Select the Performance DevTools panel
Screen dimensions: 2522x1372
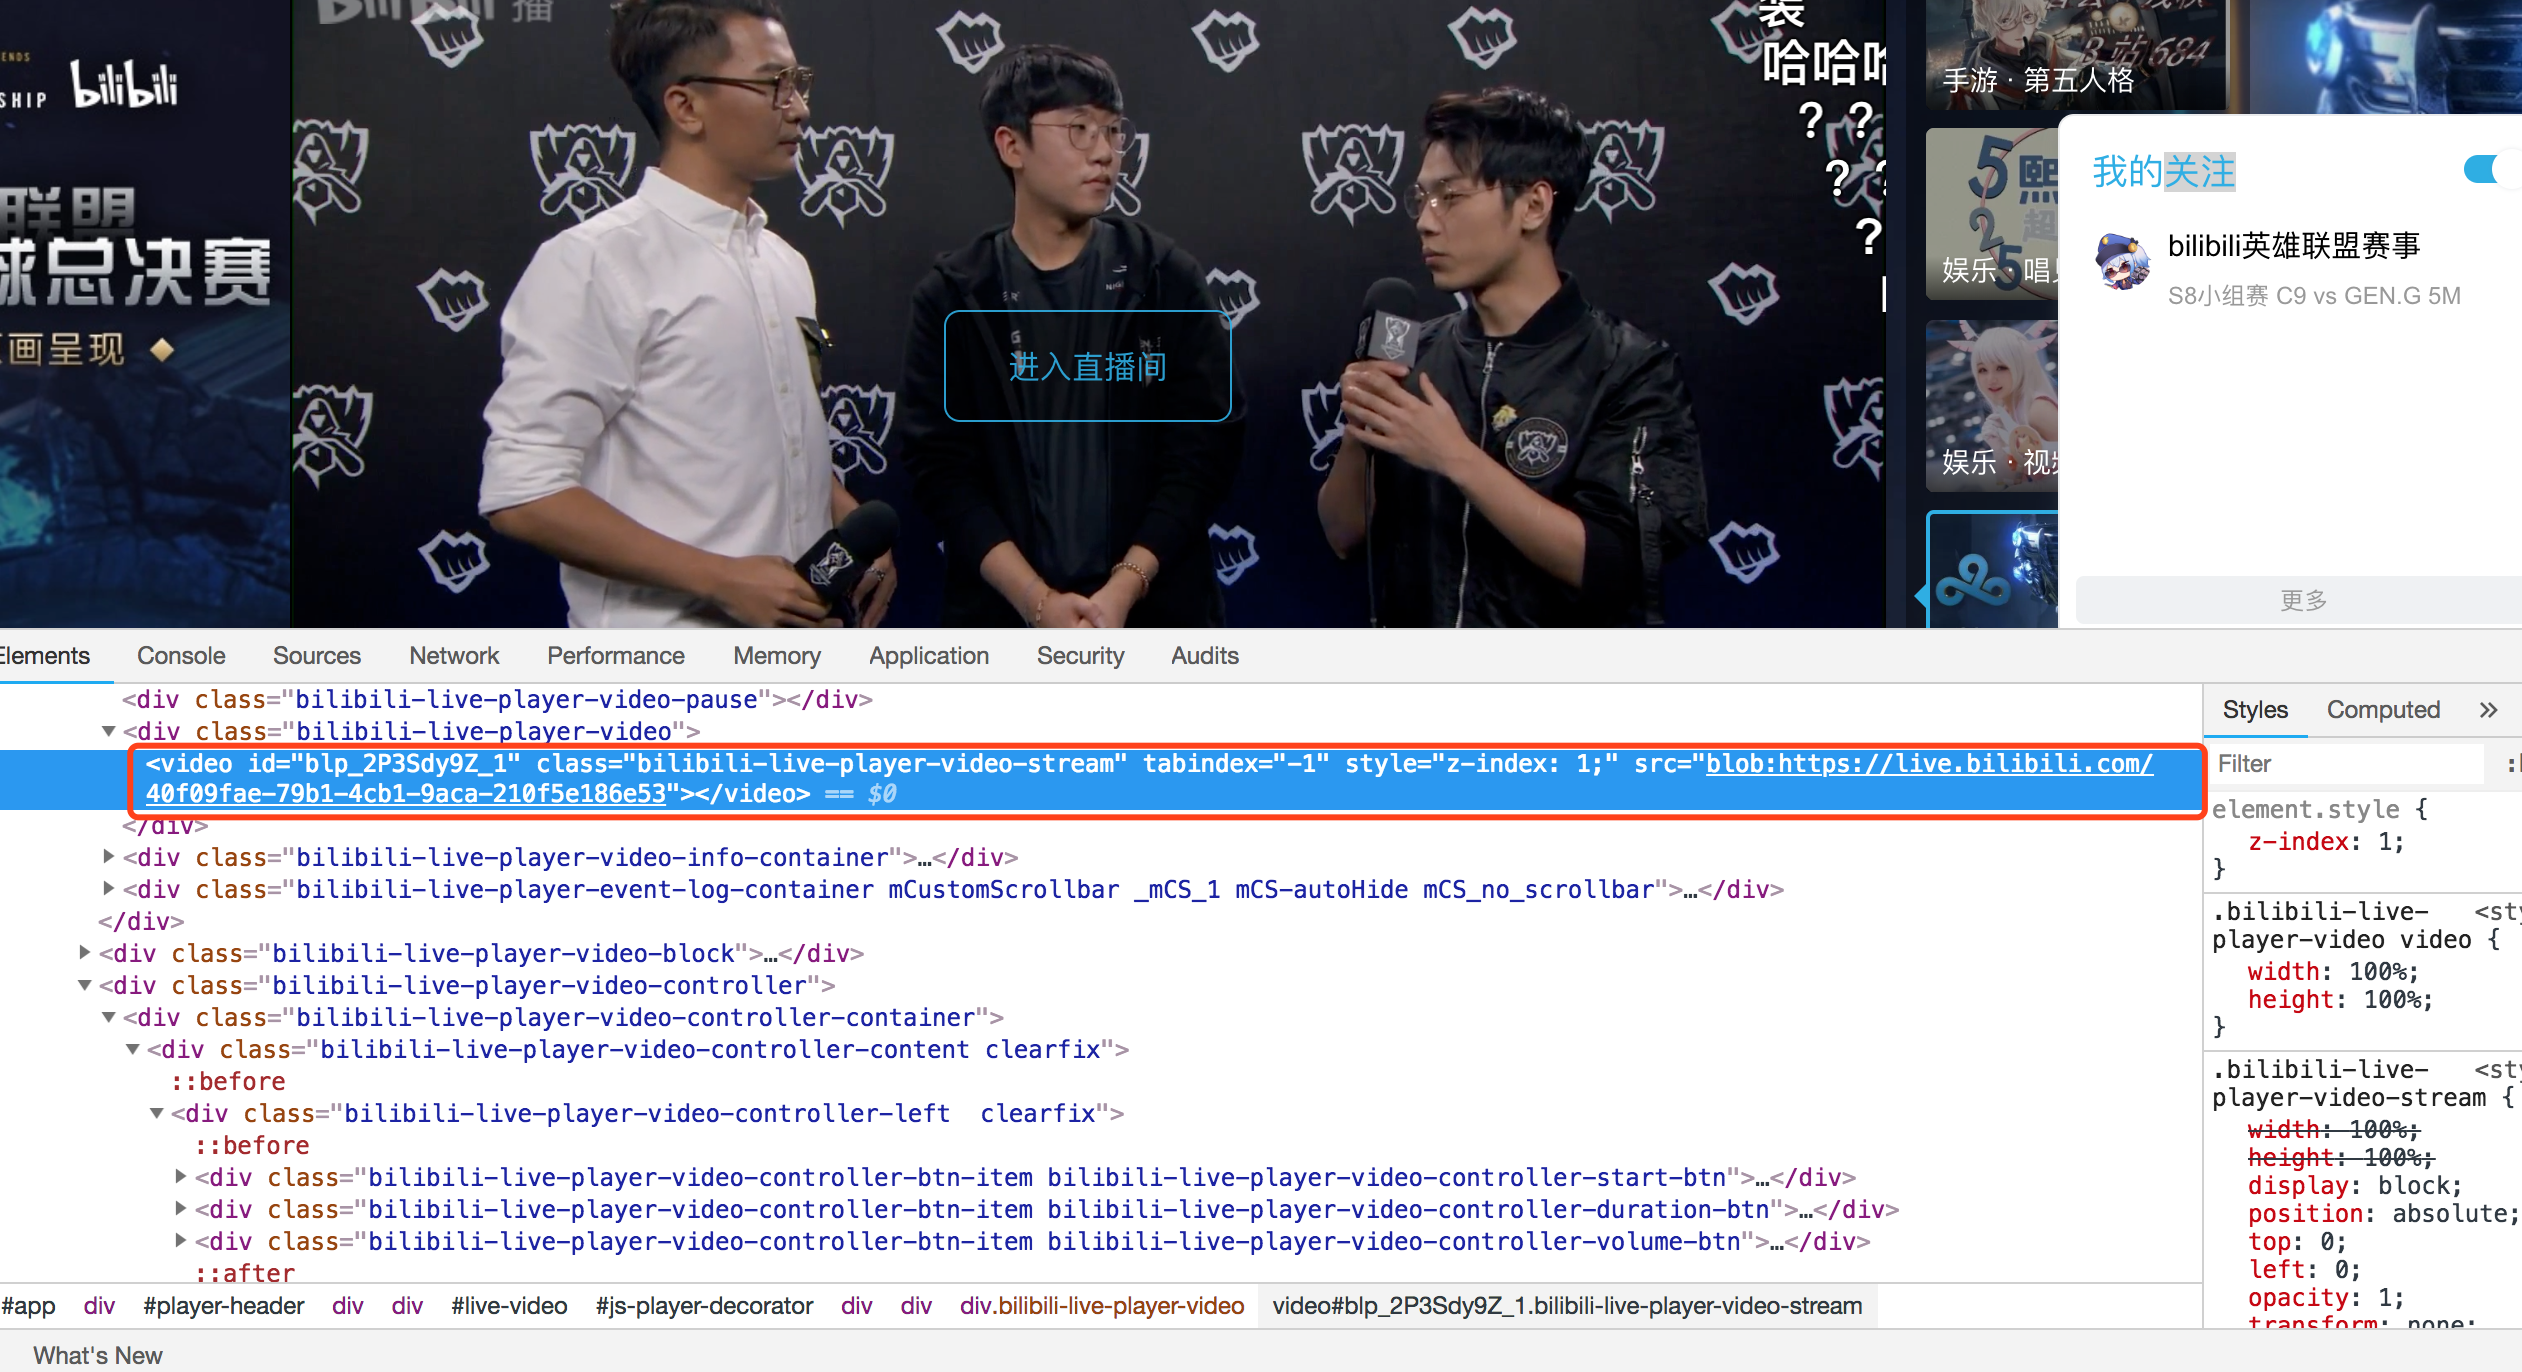tap(613, 657)
